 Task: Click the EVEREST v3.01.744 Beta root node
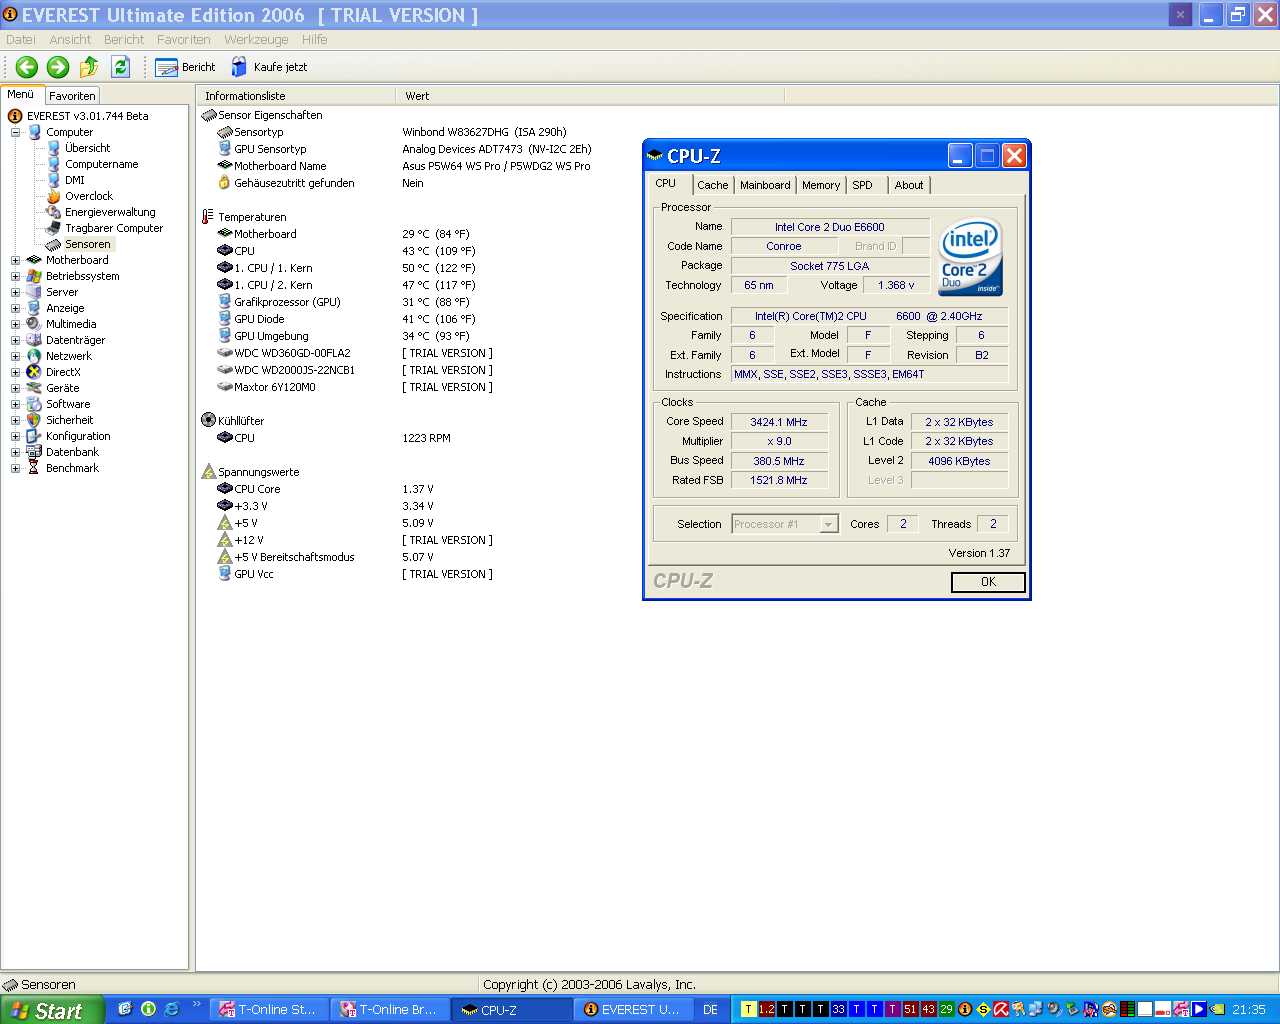(x=88, y=116)
